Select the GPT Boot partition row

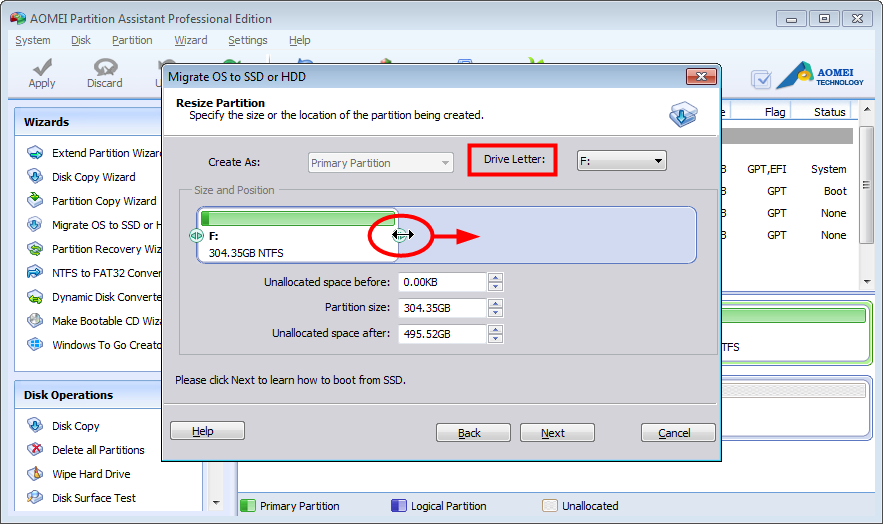[788, 191]
